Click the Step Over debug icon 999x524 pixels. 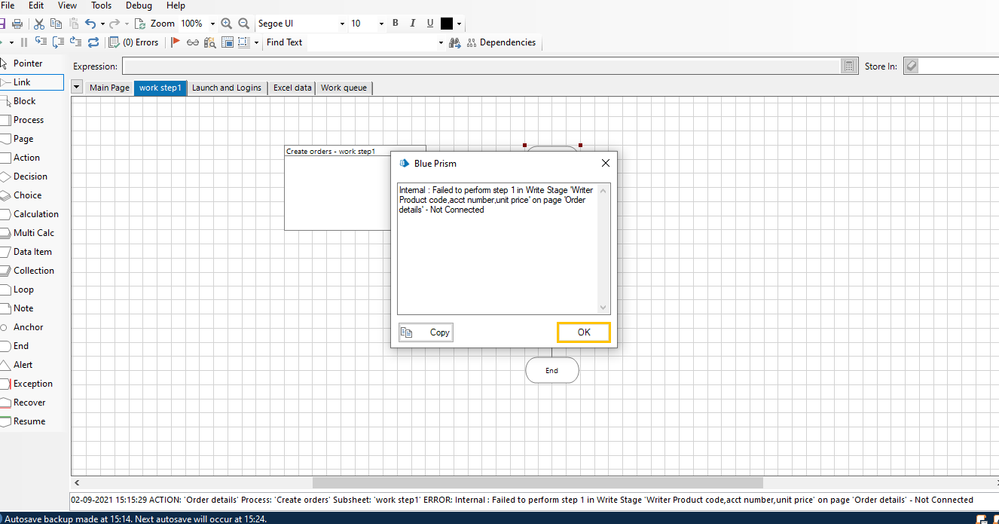point(58,42)
